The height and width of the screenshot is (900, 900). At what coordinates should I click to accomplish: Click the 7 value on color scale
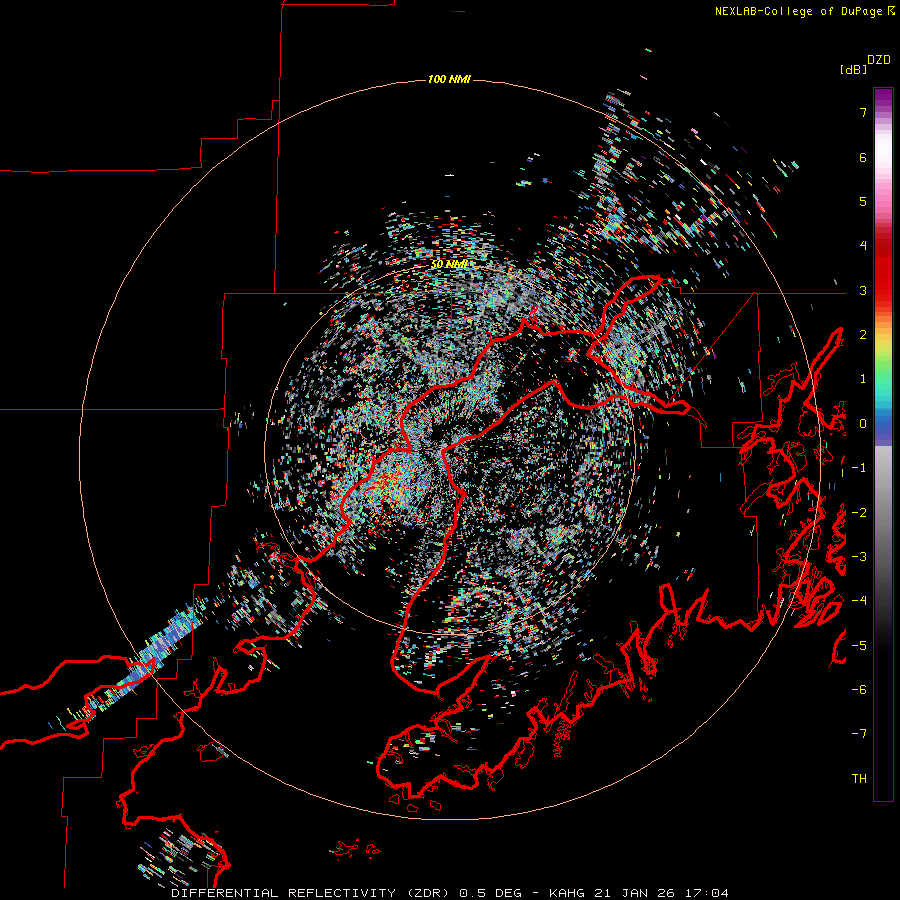tap(863, 112)
